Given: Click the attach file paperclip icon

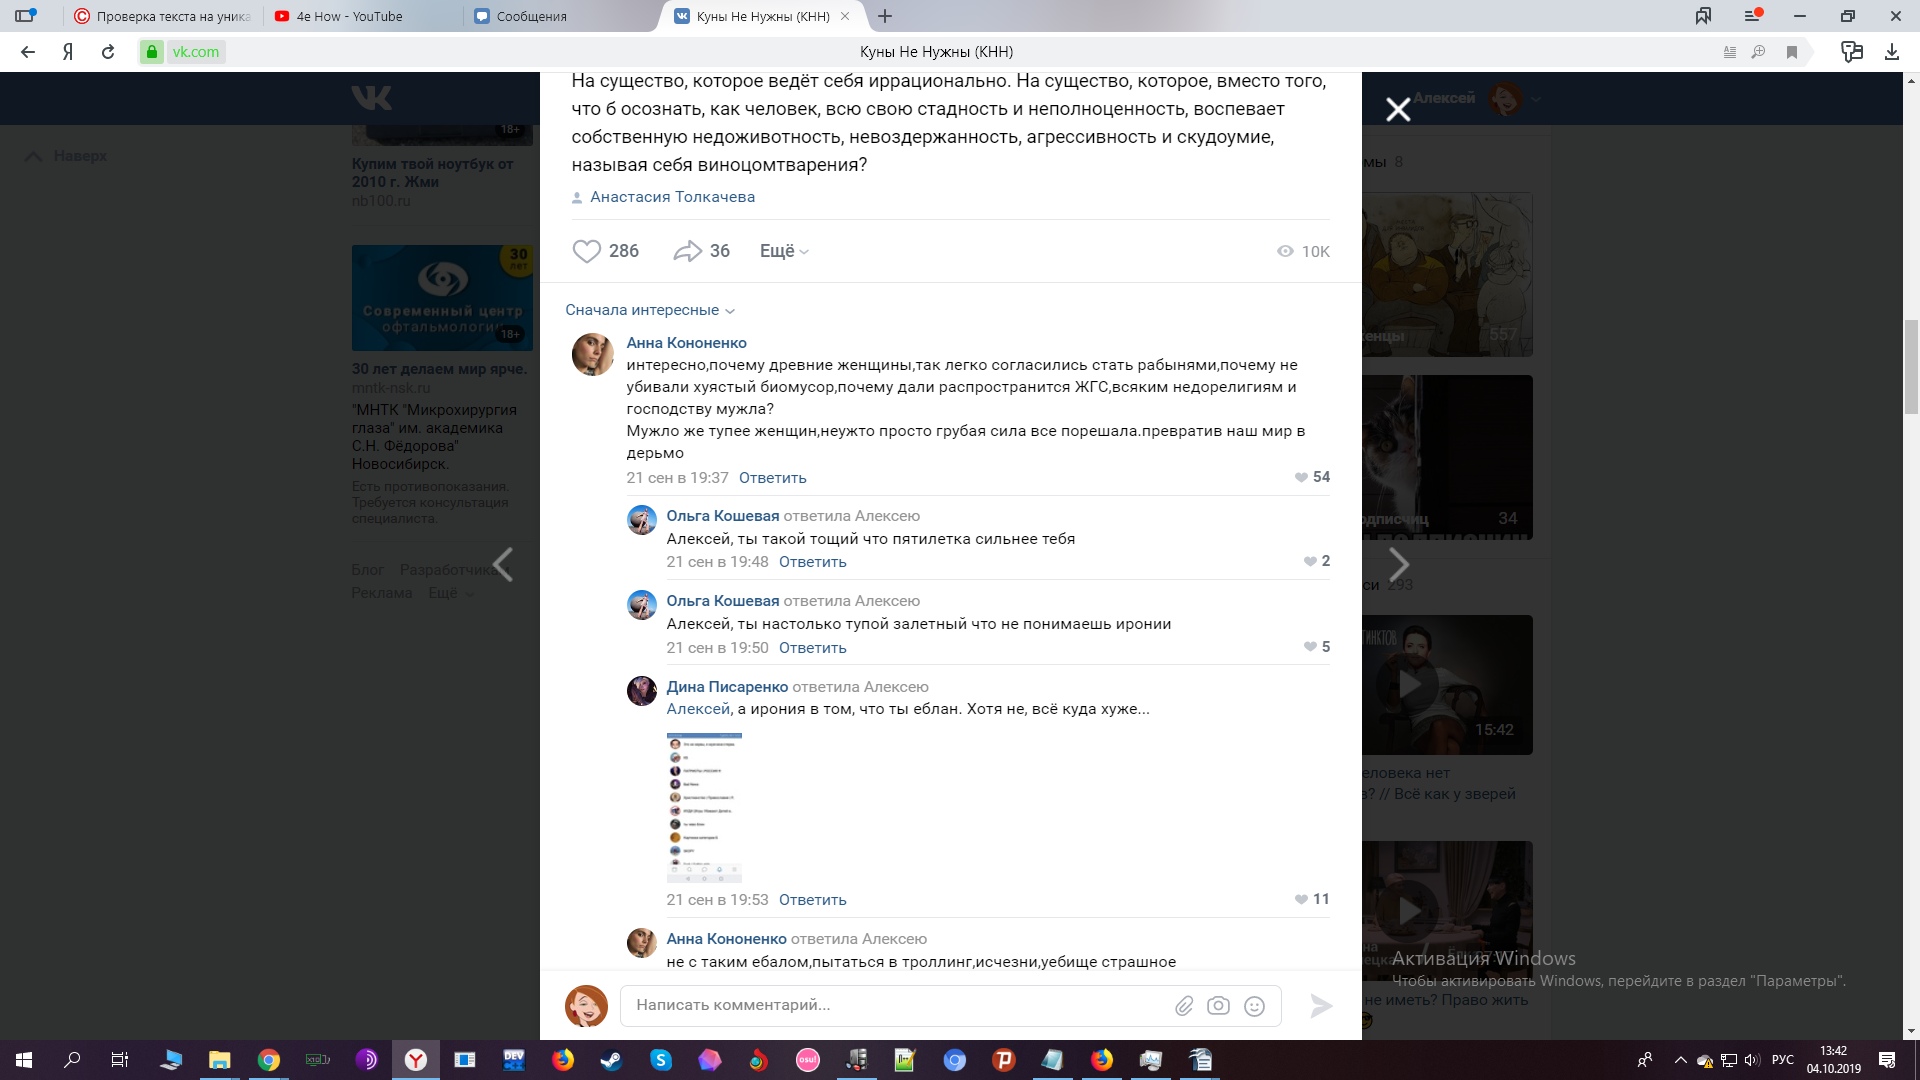Looking at the screenshot, I should pos(1184,1006).
